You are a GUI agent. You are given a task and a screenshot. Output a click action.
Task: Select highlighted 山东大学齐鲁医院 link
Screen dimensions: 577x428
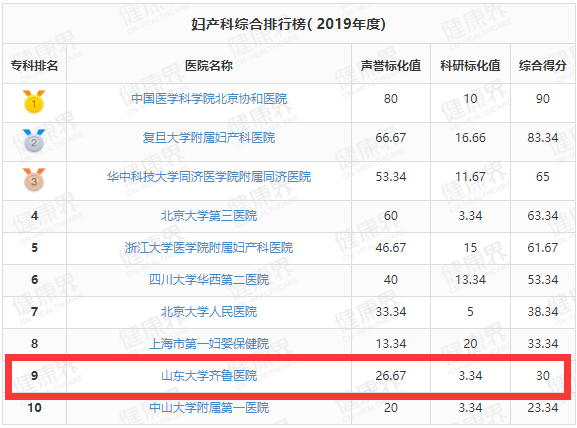[209, 376]
